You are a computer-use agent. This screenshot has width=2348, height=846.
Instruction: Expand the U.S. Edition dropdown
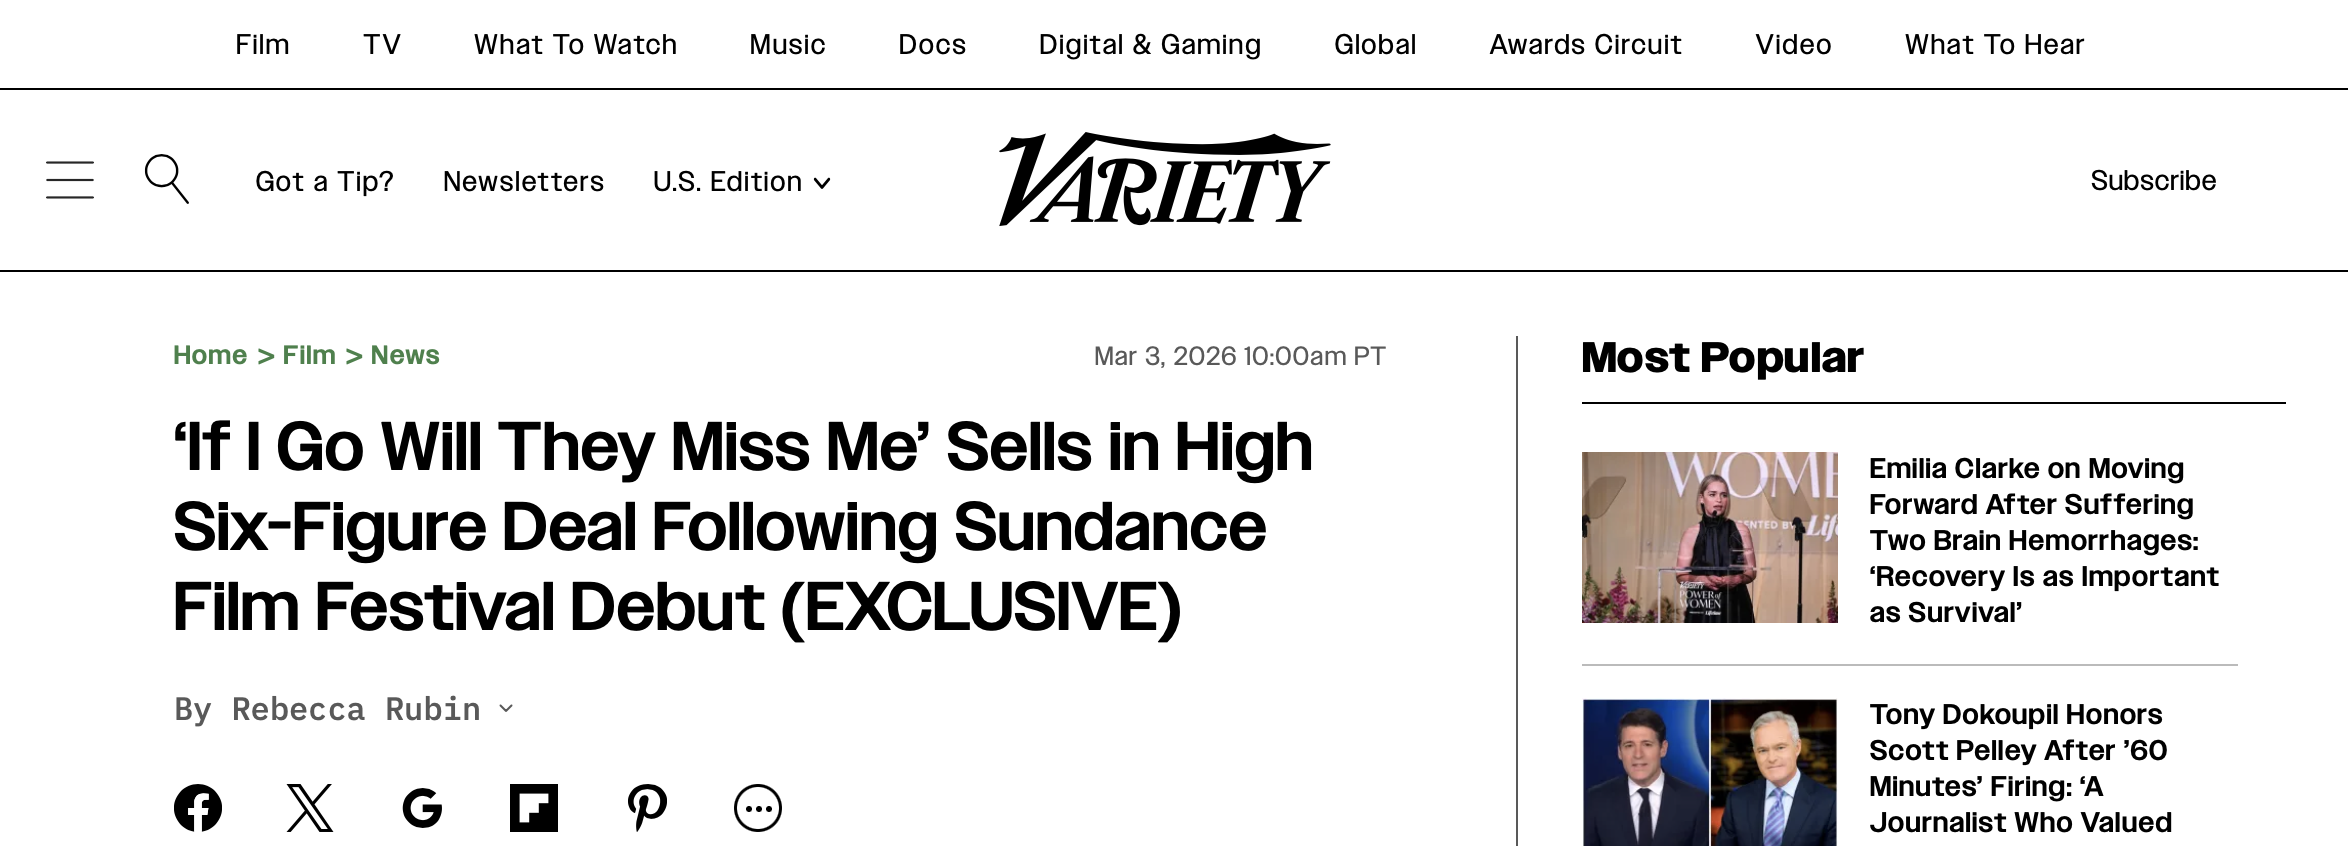[x=742, y=181]
